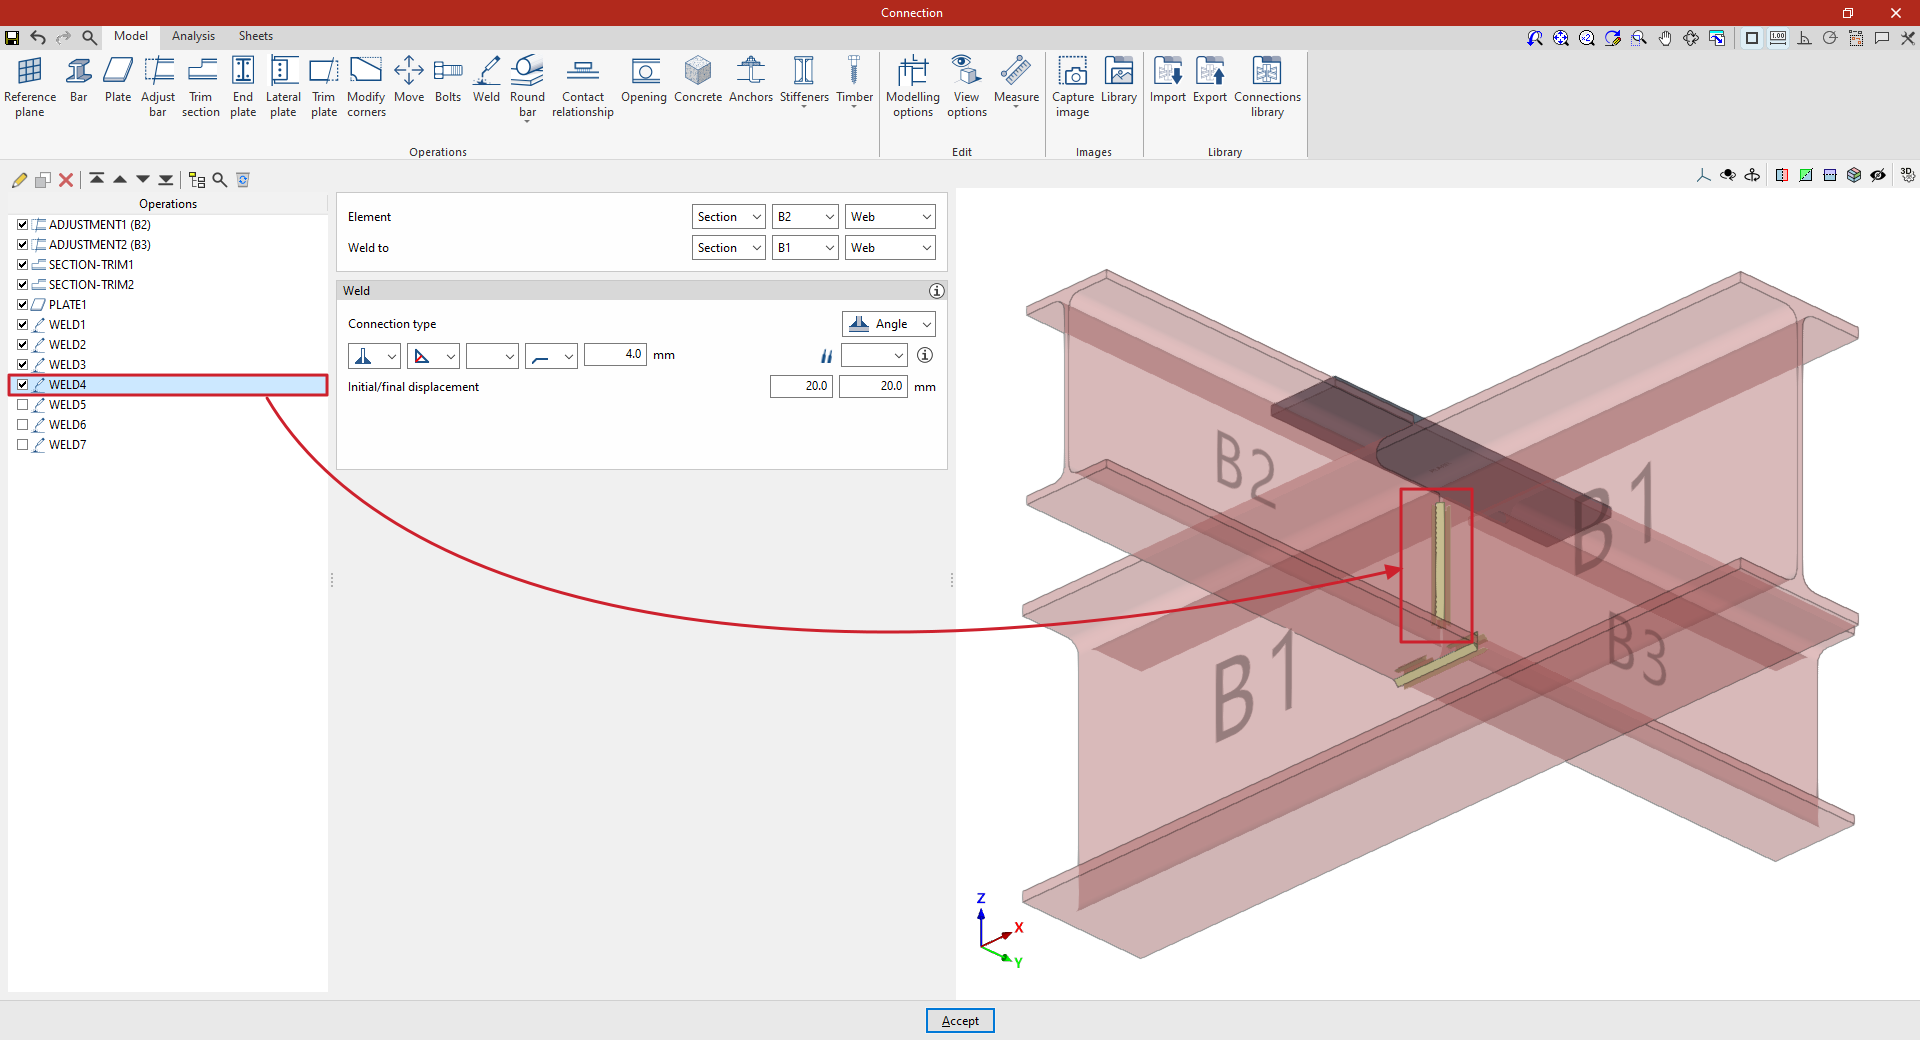Open the Weld to Web dropdown
This screenshot has width=1920, height=1040.
(x=890, y=248)
